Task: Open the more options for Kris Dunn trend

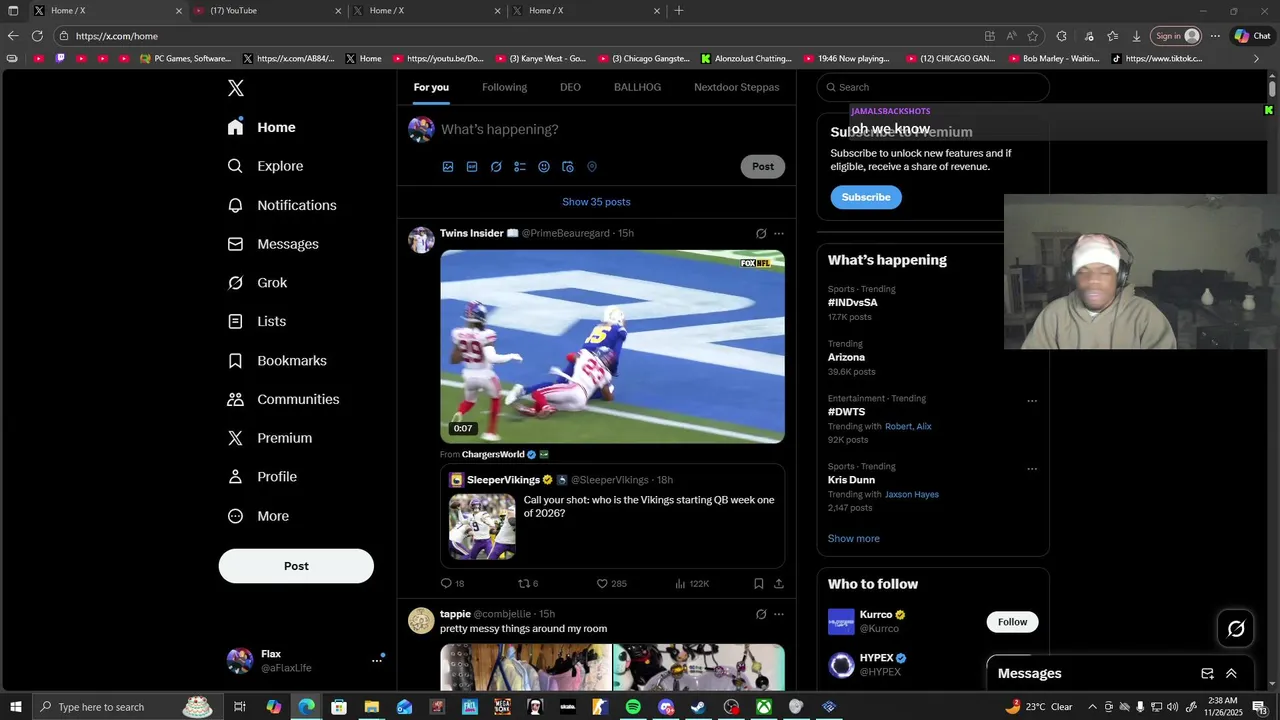Action: [x=1032, y=469]
